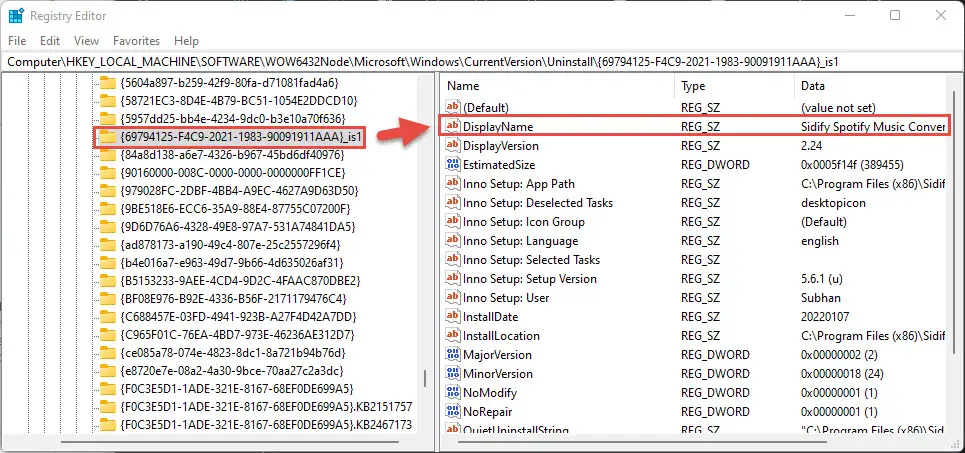Select key {e8720e7e-08a2-4a30-9bce-70aa27c2a3dc}
The width and height of the screenshot is (965, 453).
click(x=232, y=371)
